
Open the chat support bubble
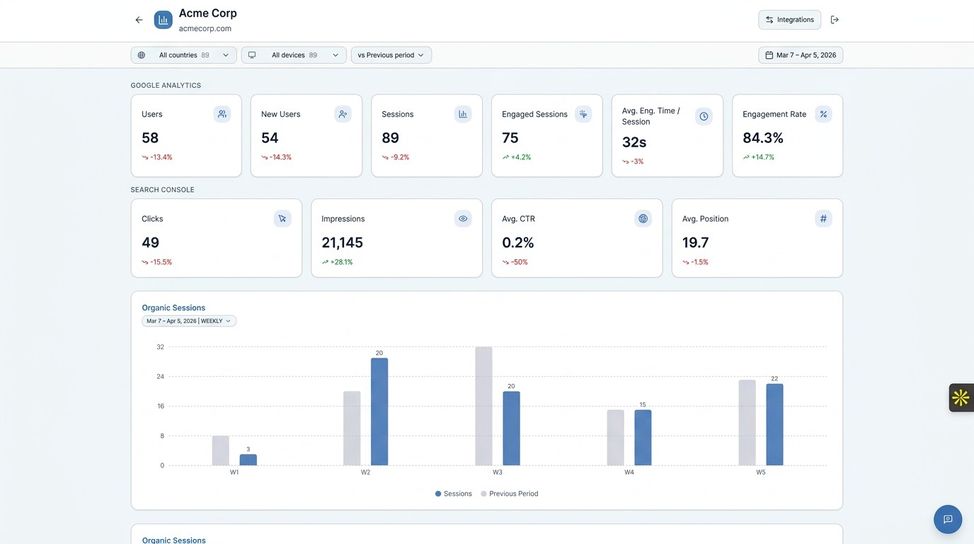point(947,519)
